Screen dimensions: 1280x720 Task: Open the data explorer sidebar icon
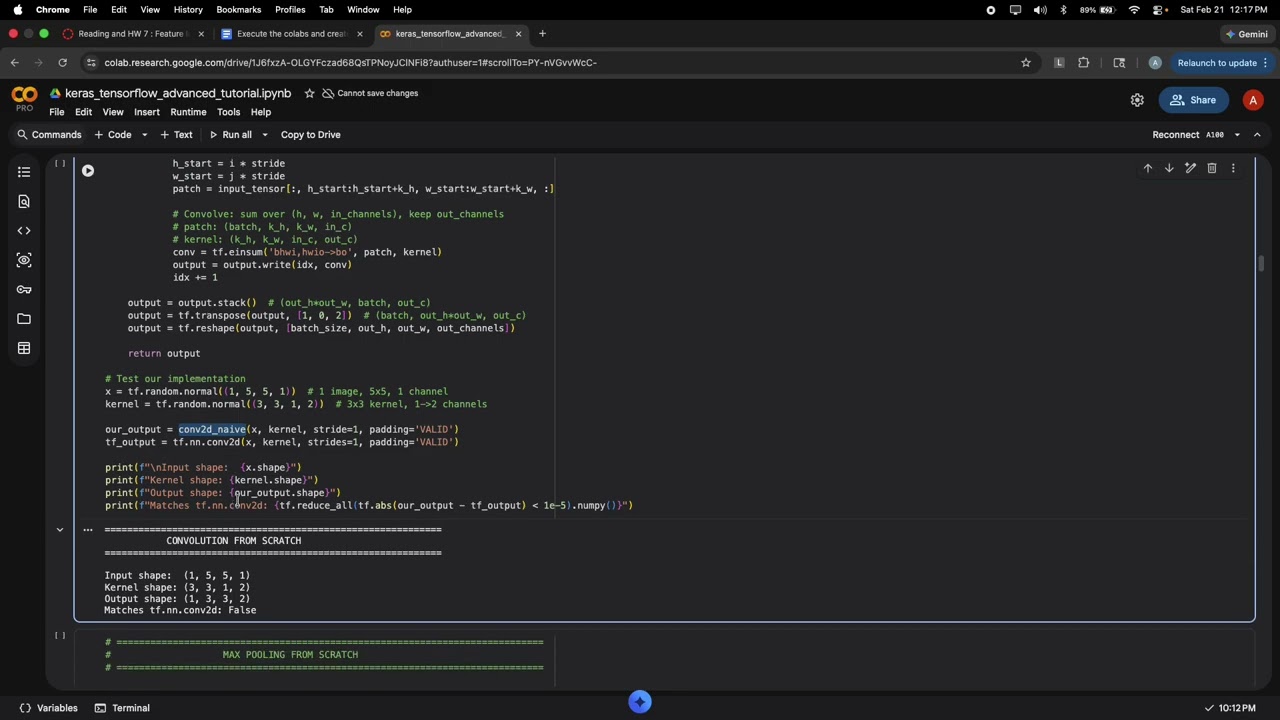[x=24, y=260]
